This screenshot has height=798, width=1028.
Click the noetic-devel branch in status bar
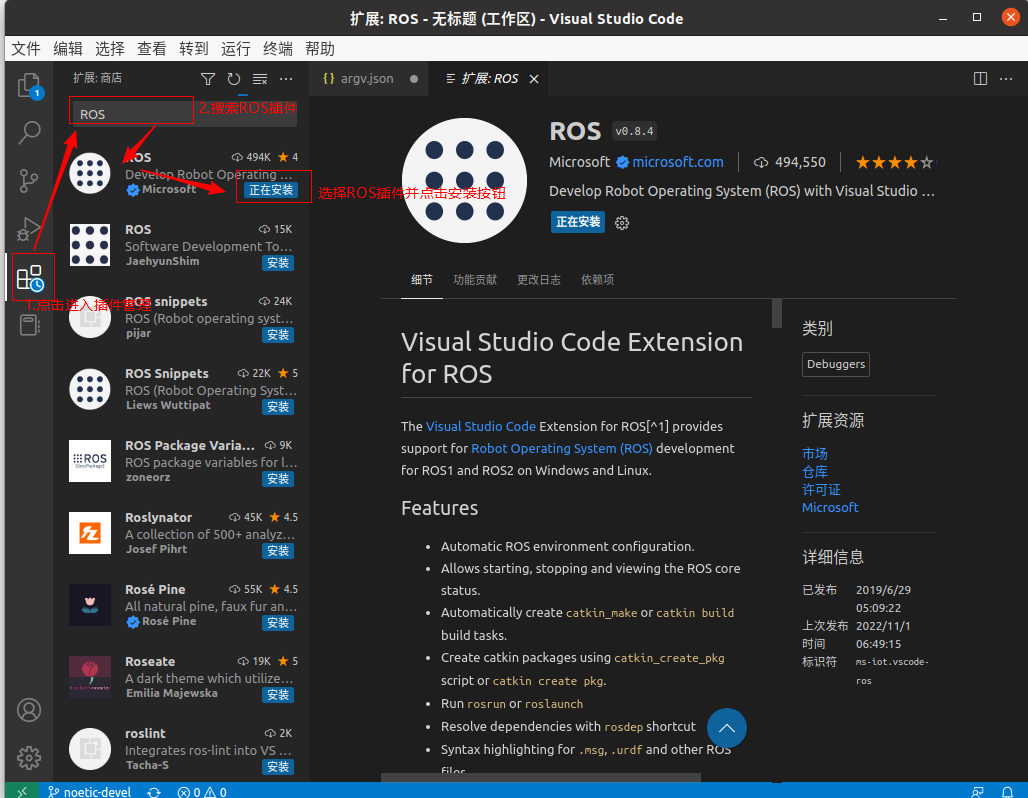click(89, 790)
